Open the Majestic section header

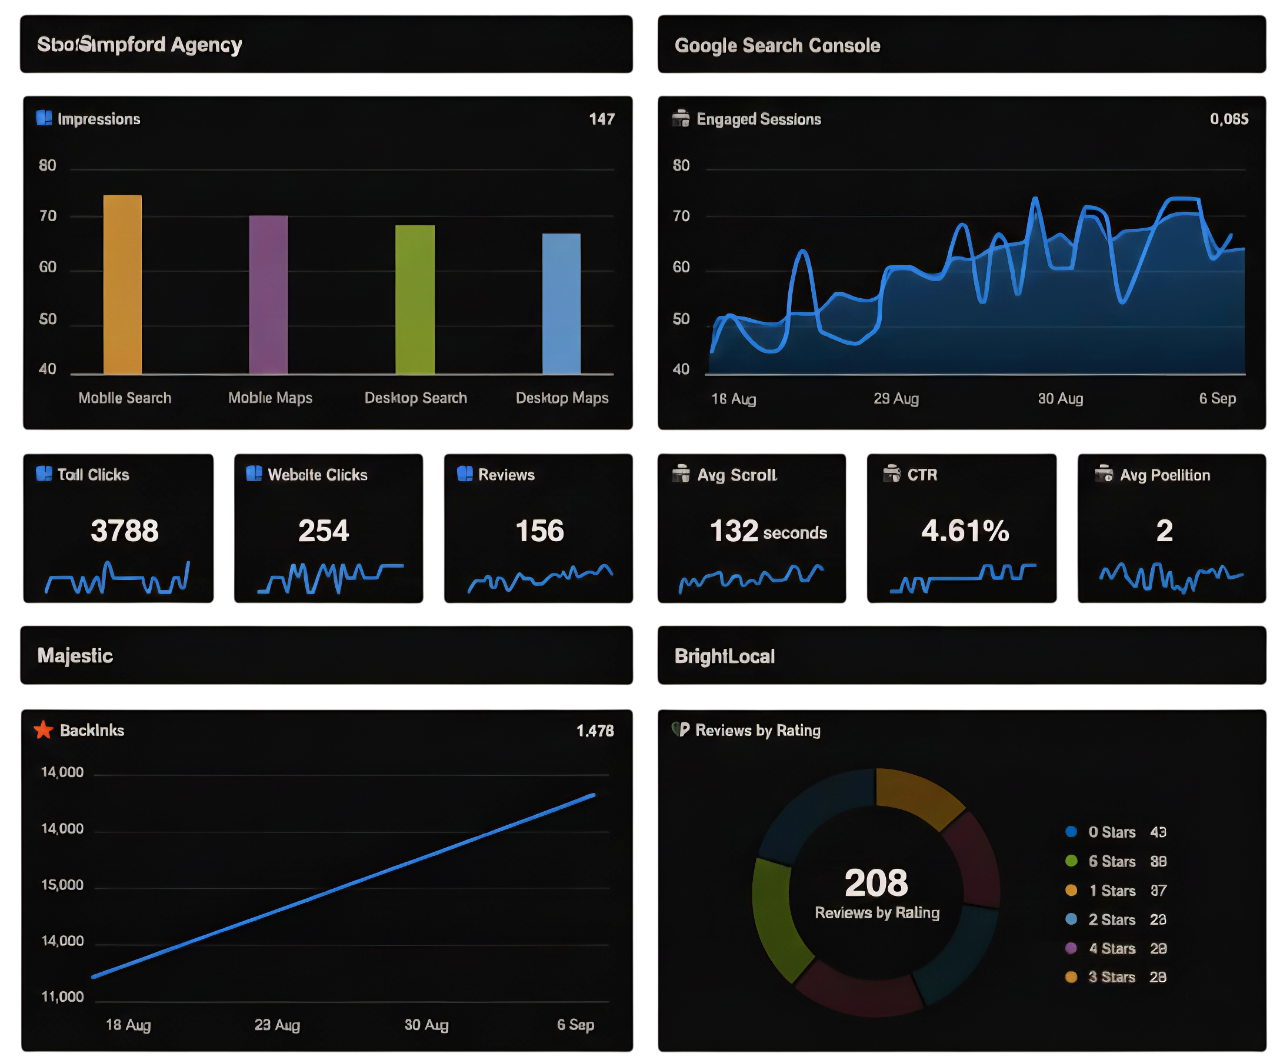coord(75,656)
